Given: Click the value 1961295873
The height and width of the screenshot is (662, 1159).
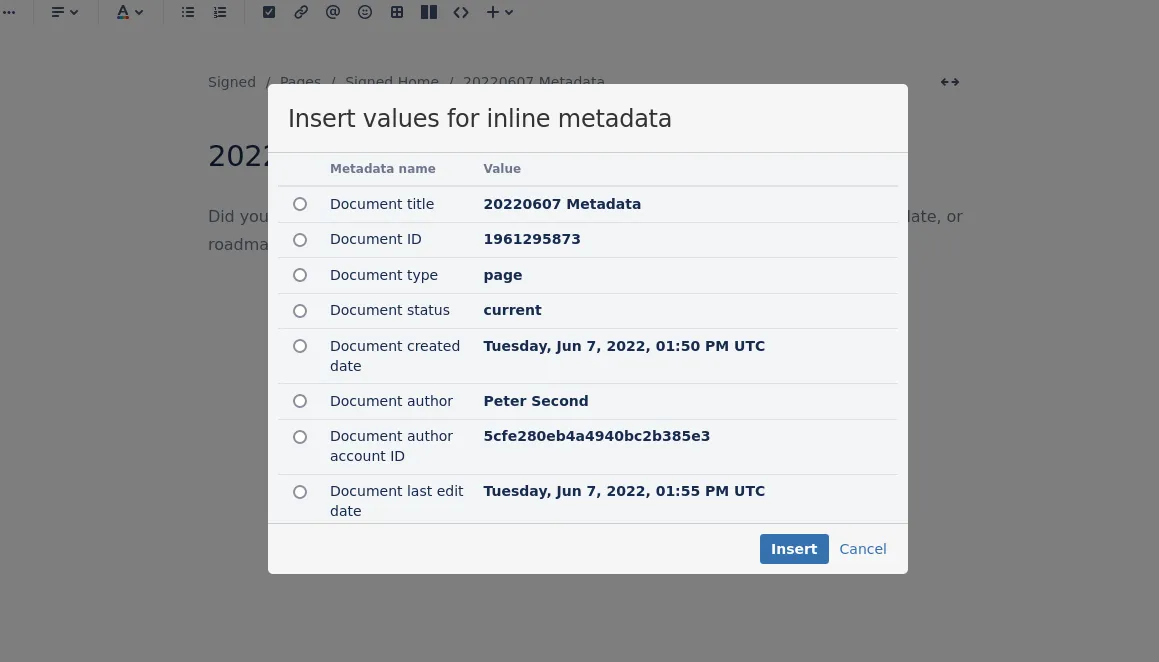Looking at the screenshot, I should [x=531, y=239].
